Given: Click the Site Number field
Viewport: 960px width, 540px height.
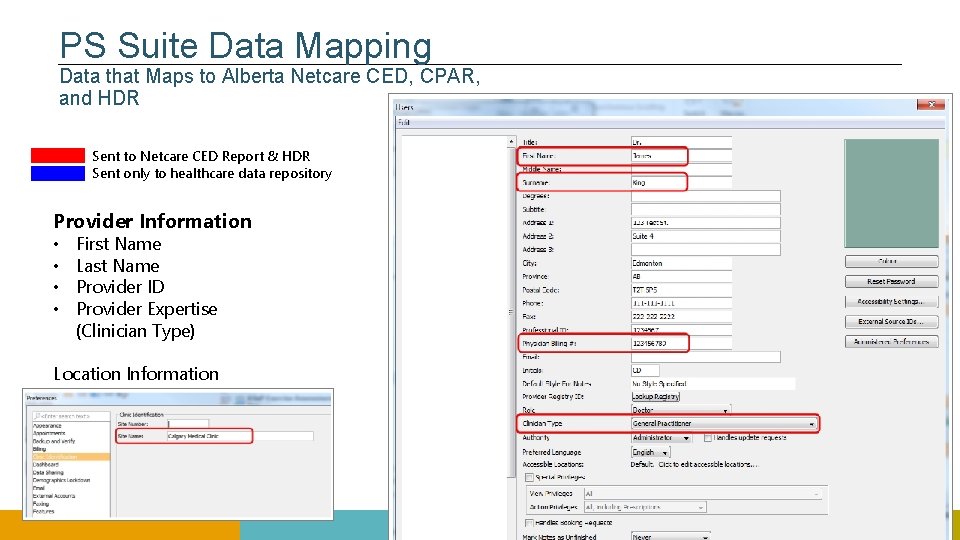Looking at the screenshot, I should [188, 424].
